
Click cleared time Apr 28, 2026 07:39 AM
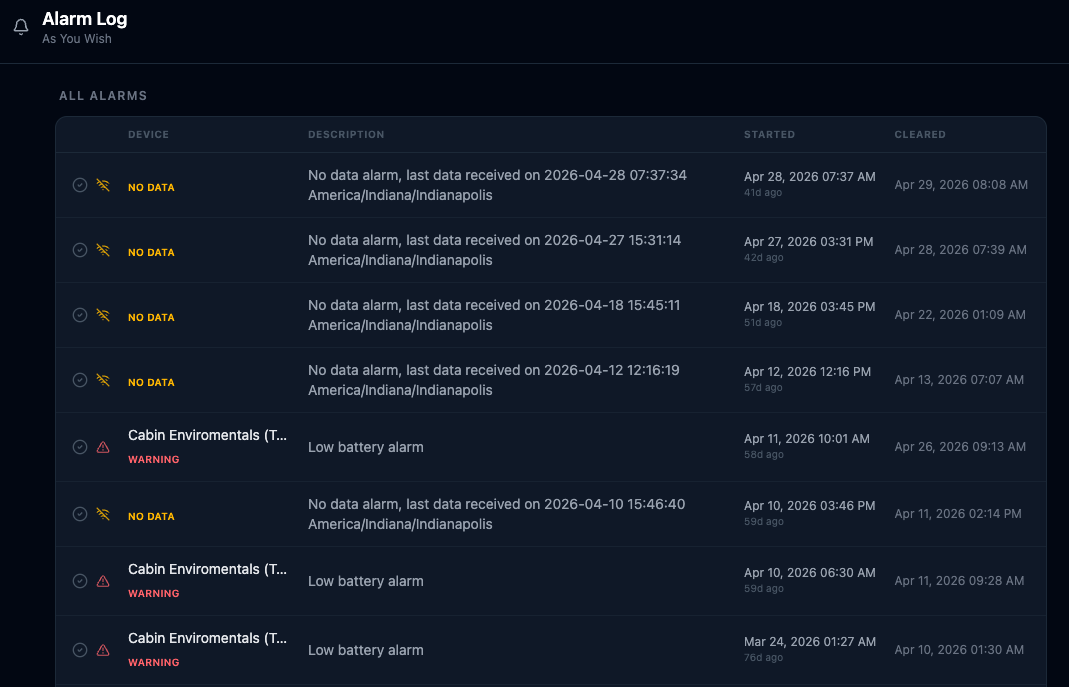click(x=961, y=250)
